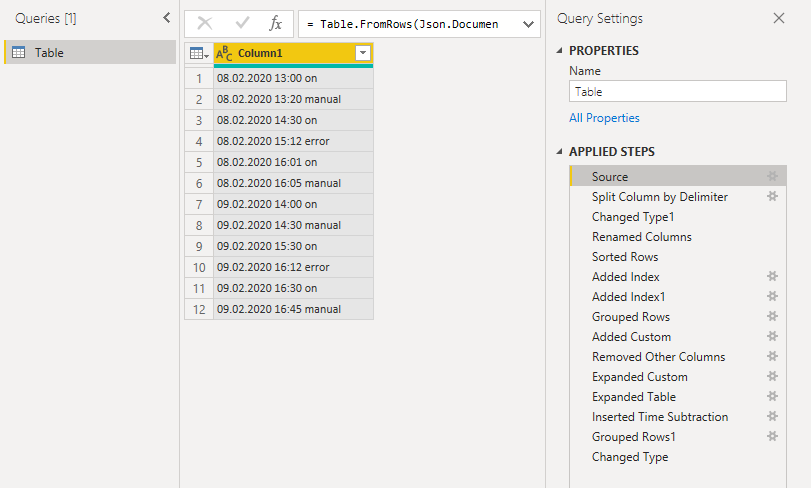This screenshot has height=488, width=811.
Task: Click cell '08.02.2020 15:12 error'
Action: [x=293, y=141]
